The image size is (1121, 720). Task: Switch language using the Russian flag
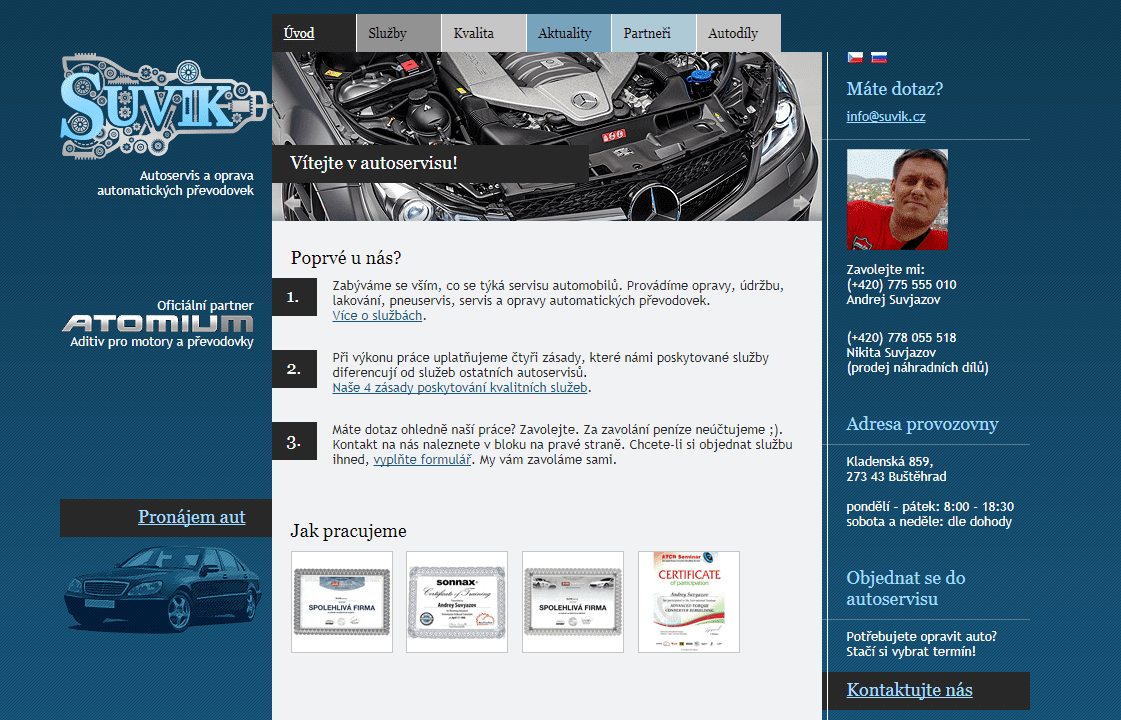pos(879,58)
